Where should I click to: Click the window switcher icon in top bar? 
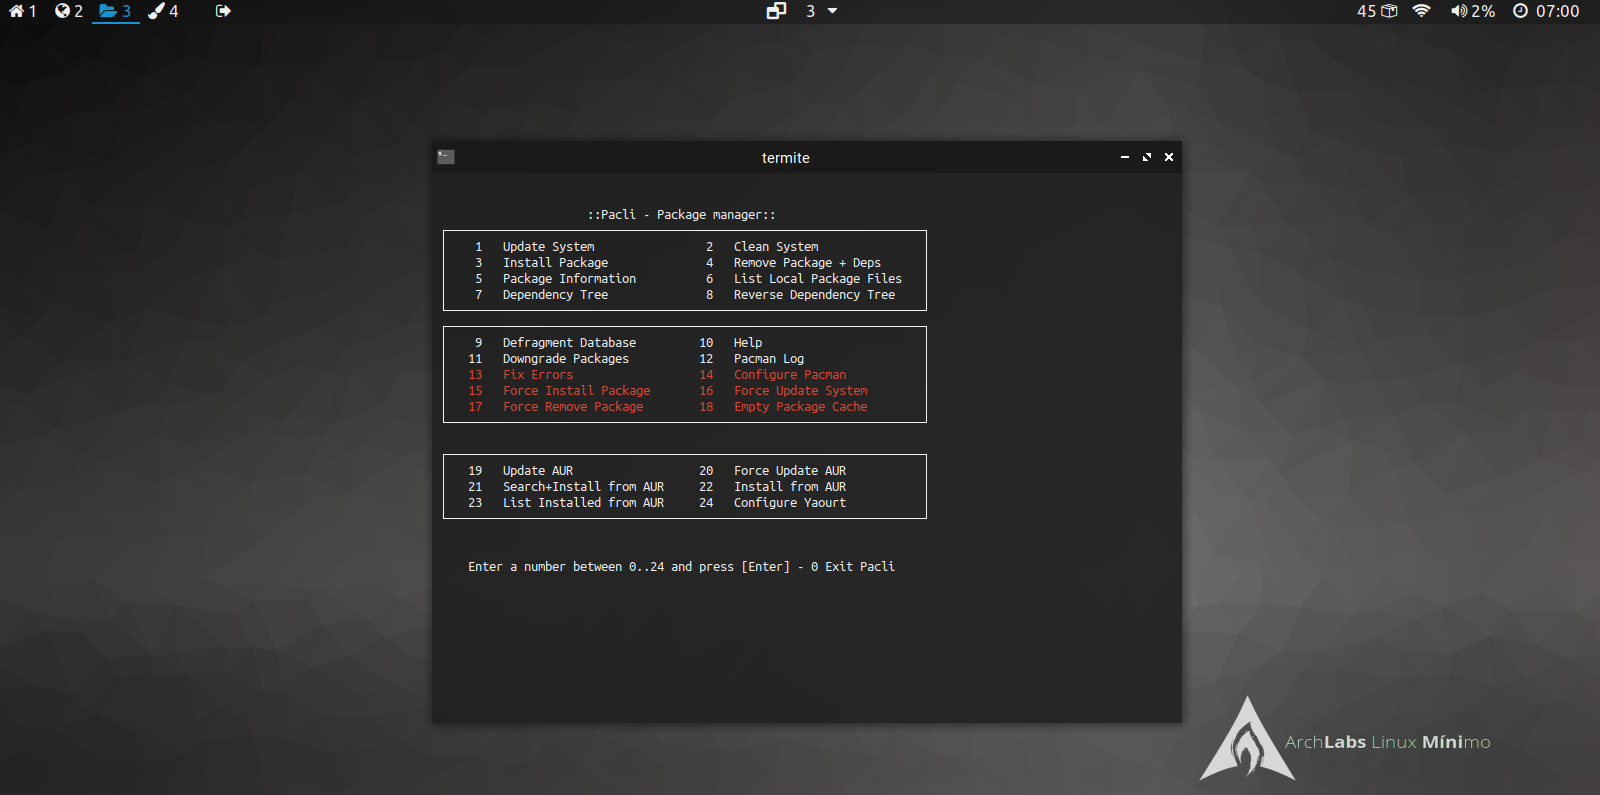coord(776,11)
